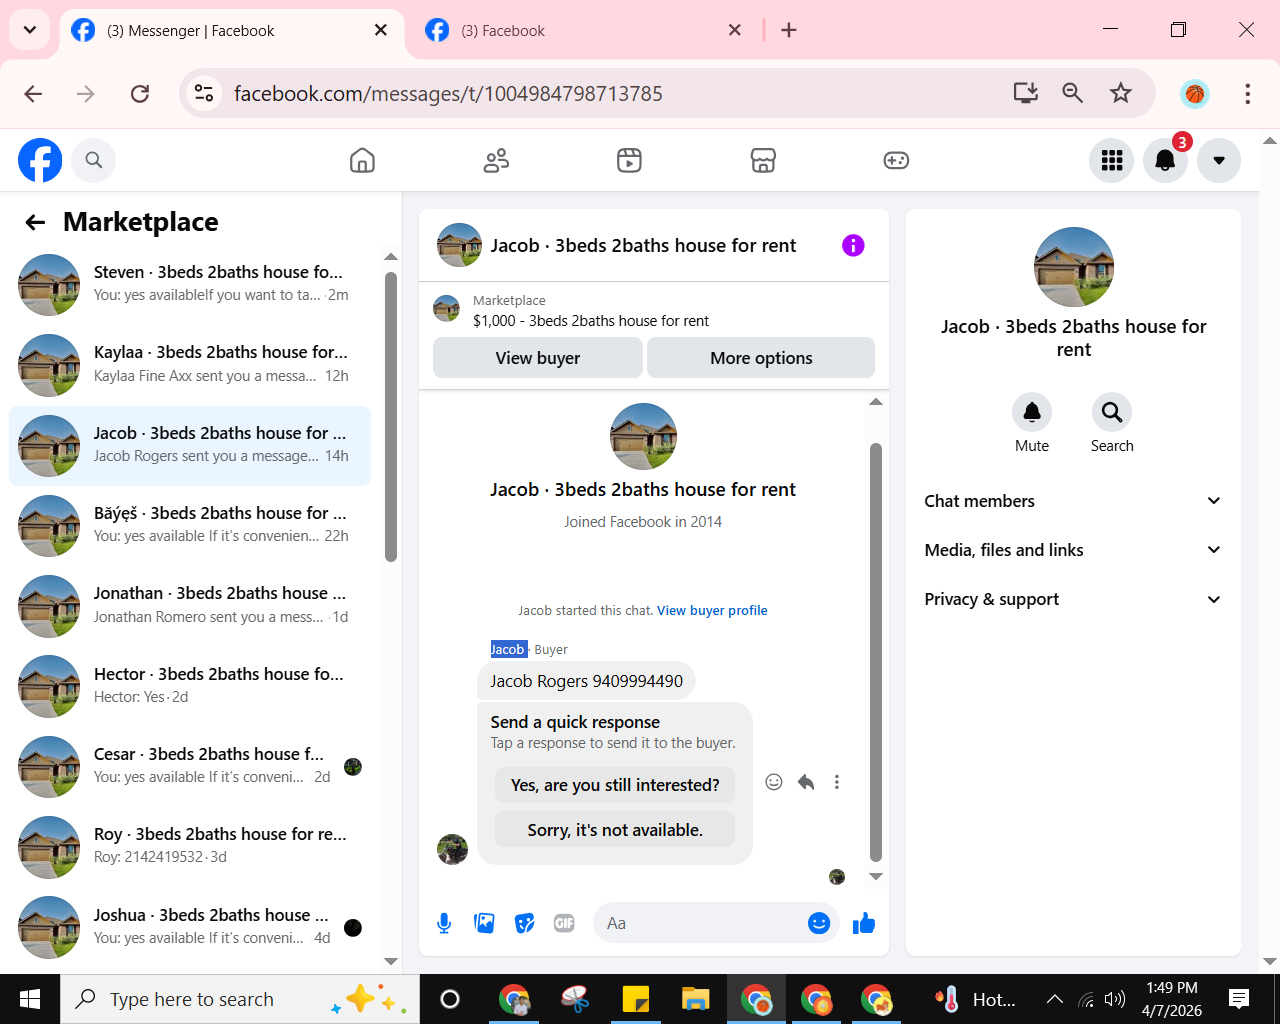This screenshot has height=1024, width=1280.
Task: Open Kaylaa's 3beds 2baths conversation
Action: point(190,365)
